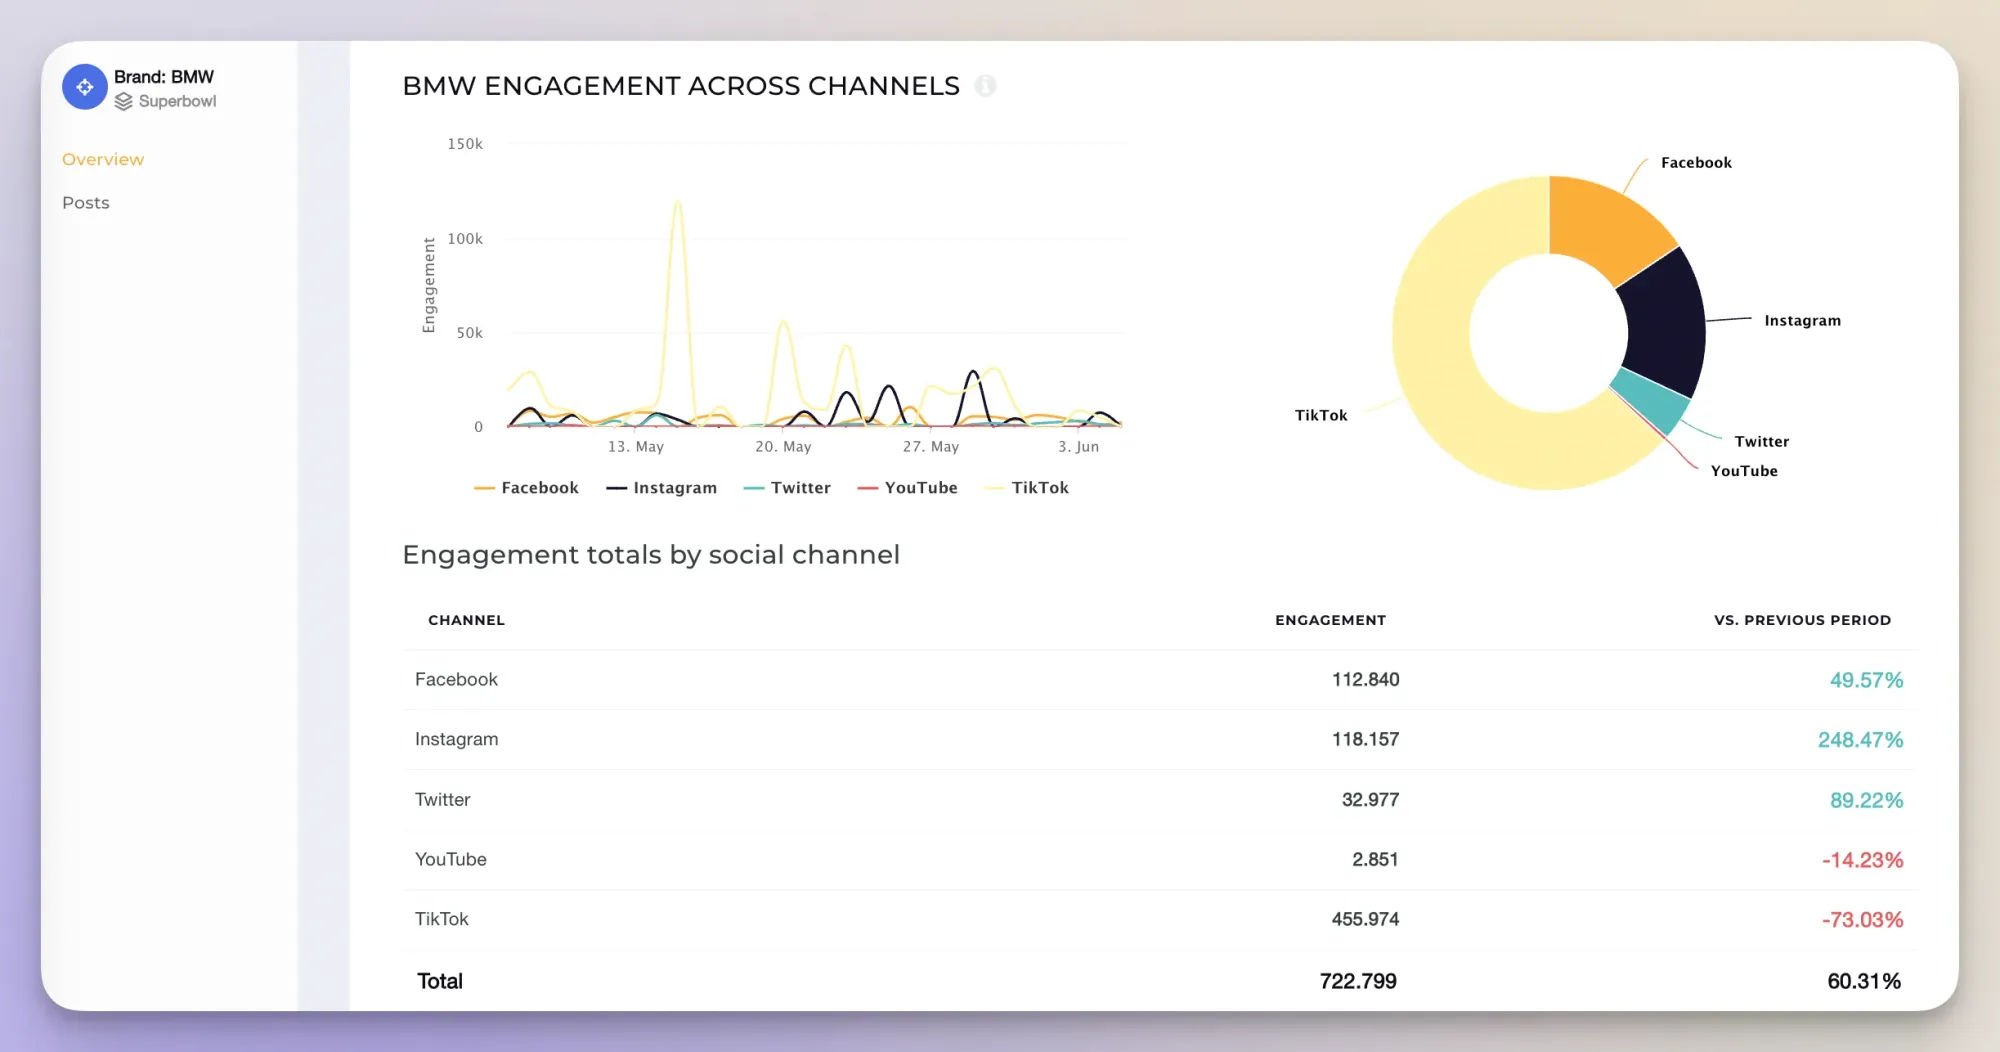Click the Twitter row in the table
Image resolution: width=2000 pixels, height=1052 pixels.
tap(1160, 800)
